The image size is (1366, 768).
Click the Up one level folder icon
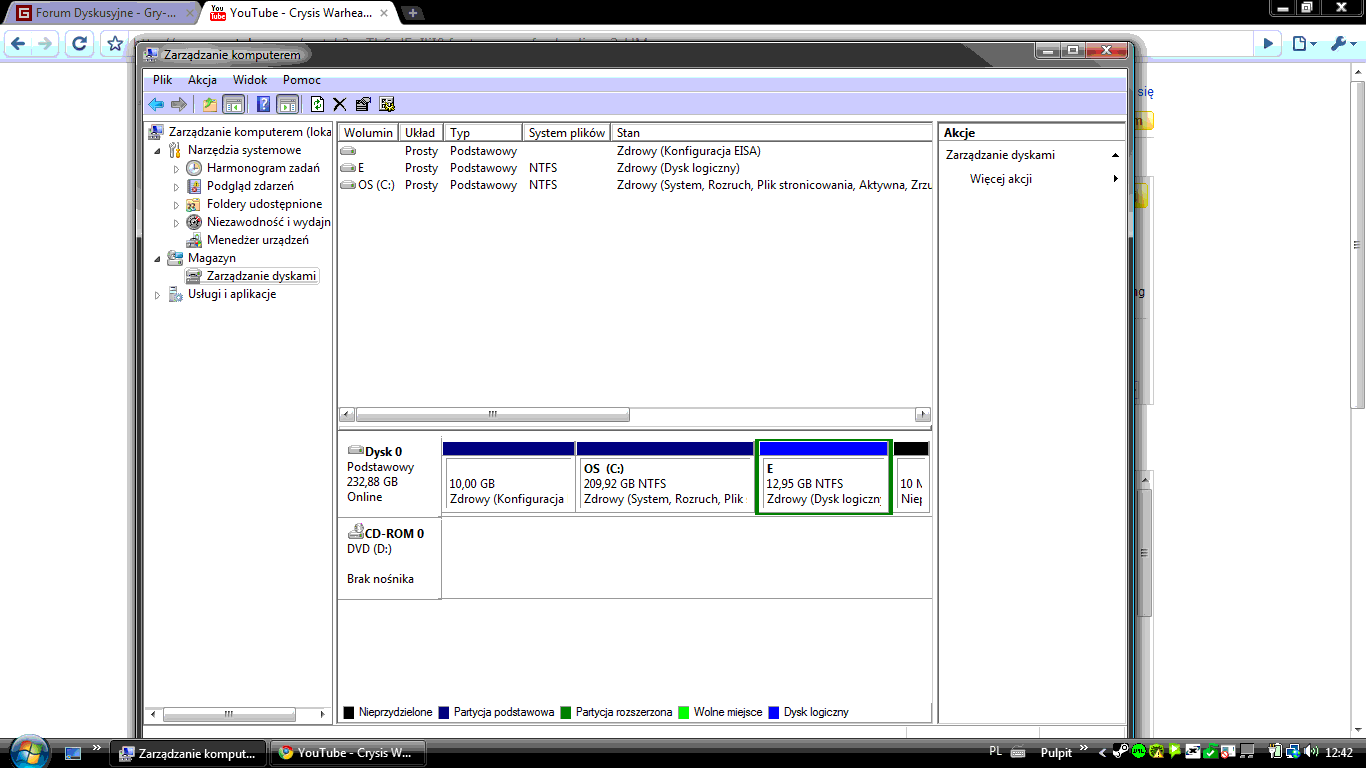click(210, 104)
